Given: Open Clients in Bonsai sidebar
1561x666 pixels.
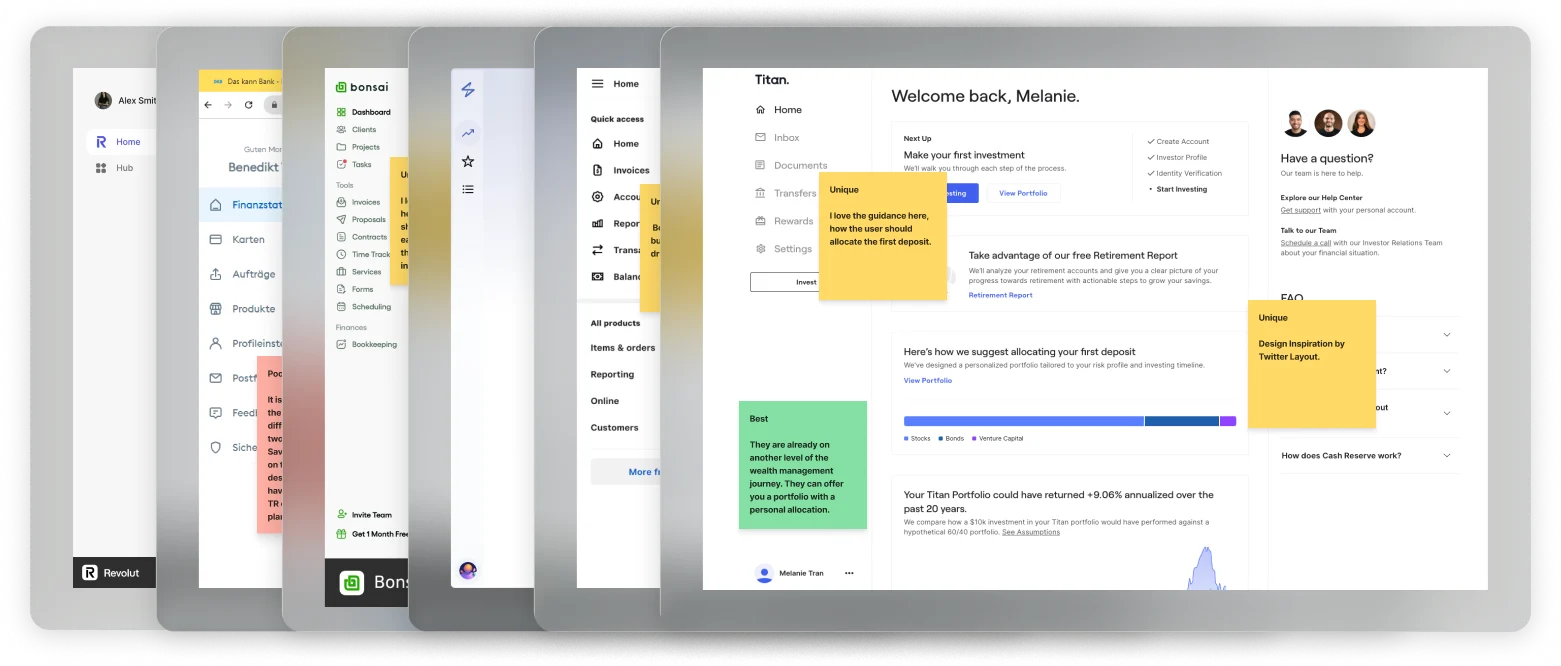Looking at the screenshot, I should click(x=357, y=129).
